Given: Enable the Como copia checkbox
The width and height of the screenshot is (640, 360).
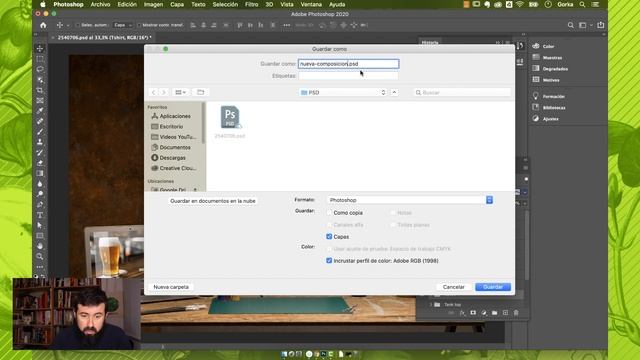Looking at the screenshot, I should click(329, 213).
